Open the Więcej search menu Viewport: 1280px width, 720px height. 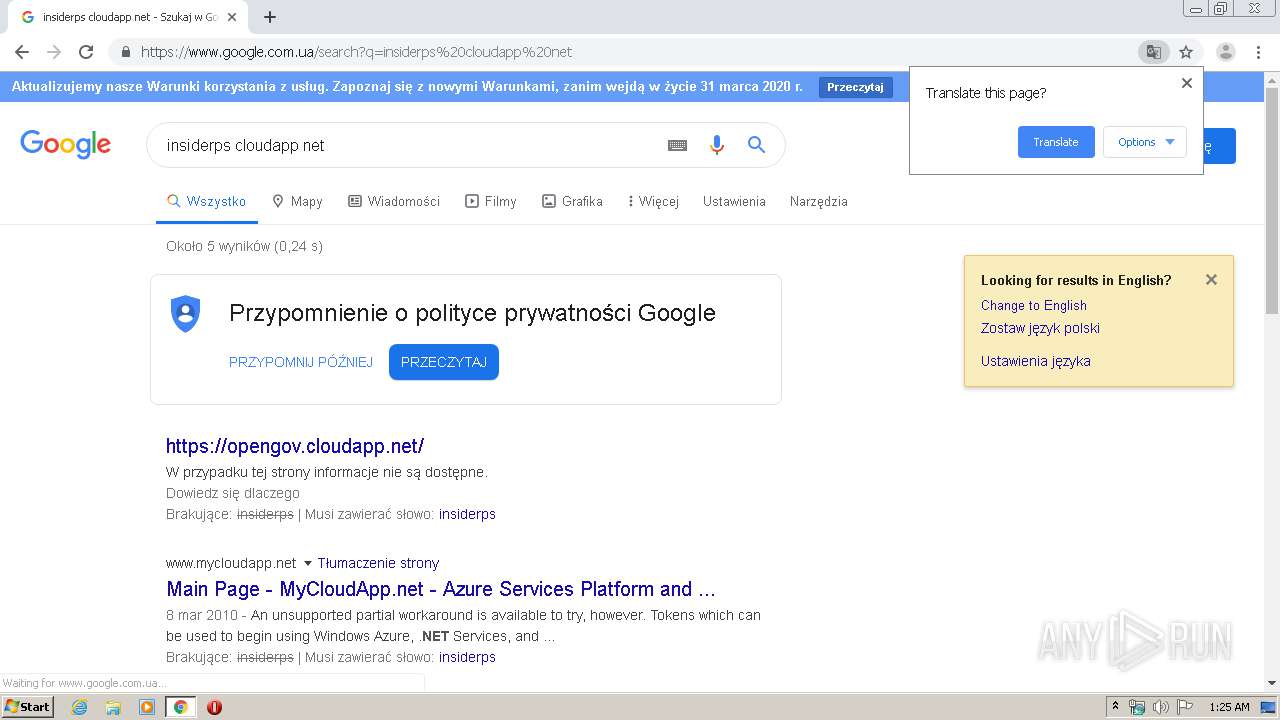(653, 201)
